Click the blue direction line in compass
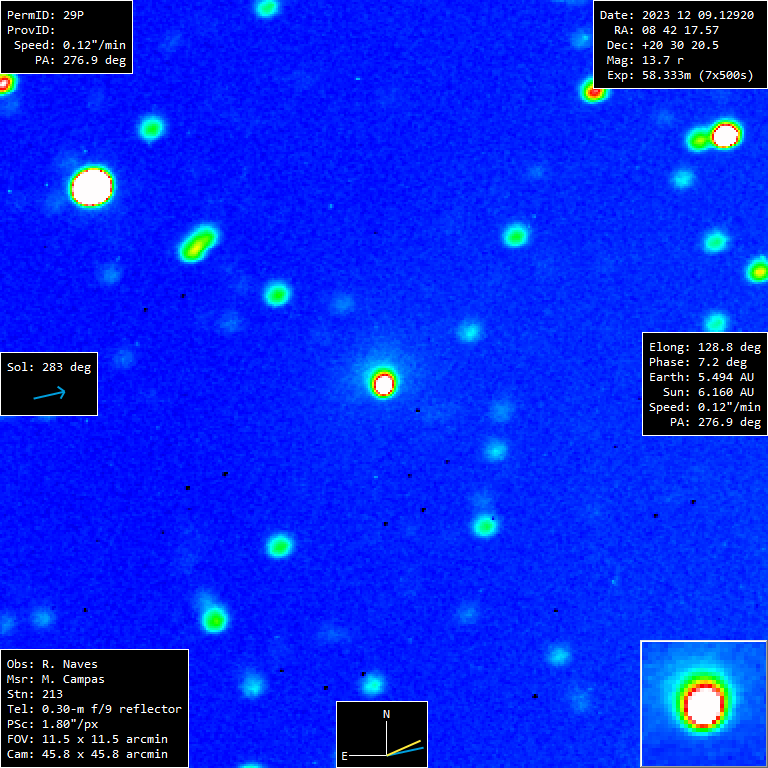This screenshot has height=768, width=768. pos(405,751)
